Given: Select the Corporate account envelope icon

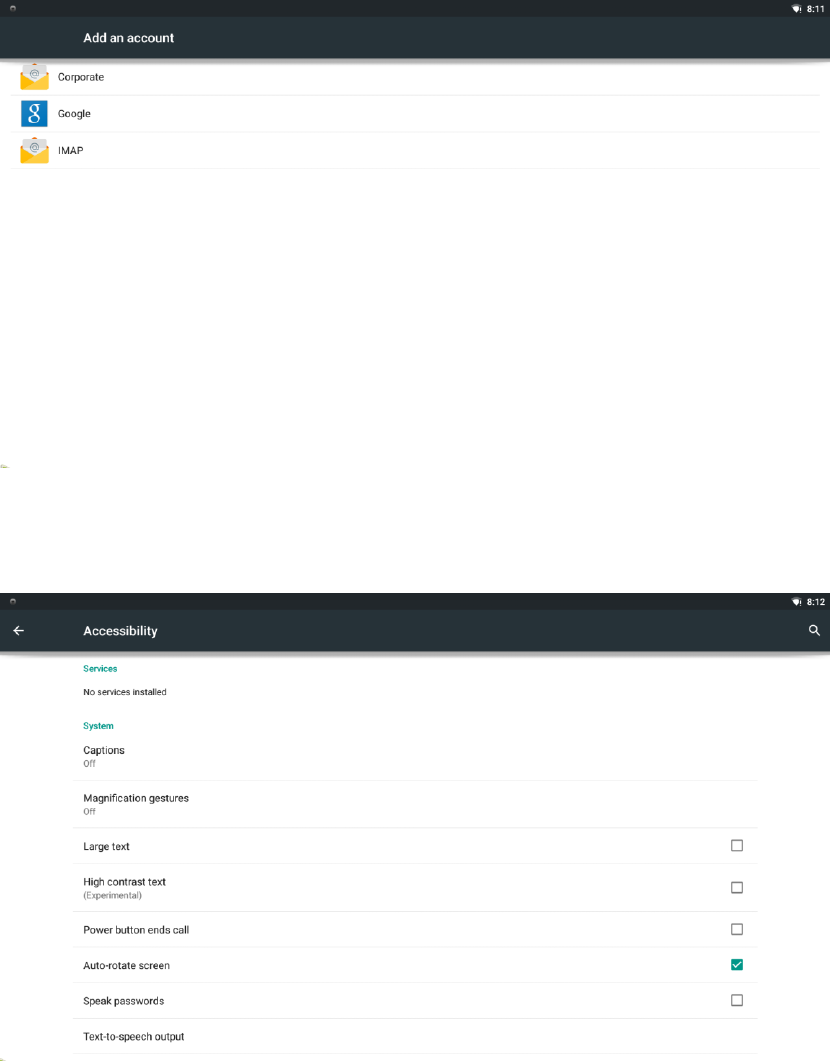Looking at the screenshot, I should 34,77.
